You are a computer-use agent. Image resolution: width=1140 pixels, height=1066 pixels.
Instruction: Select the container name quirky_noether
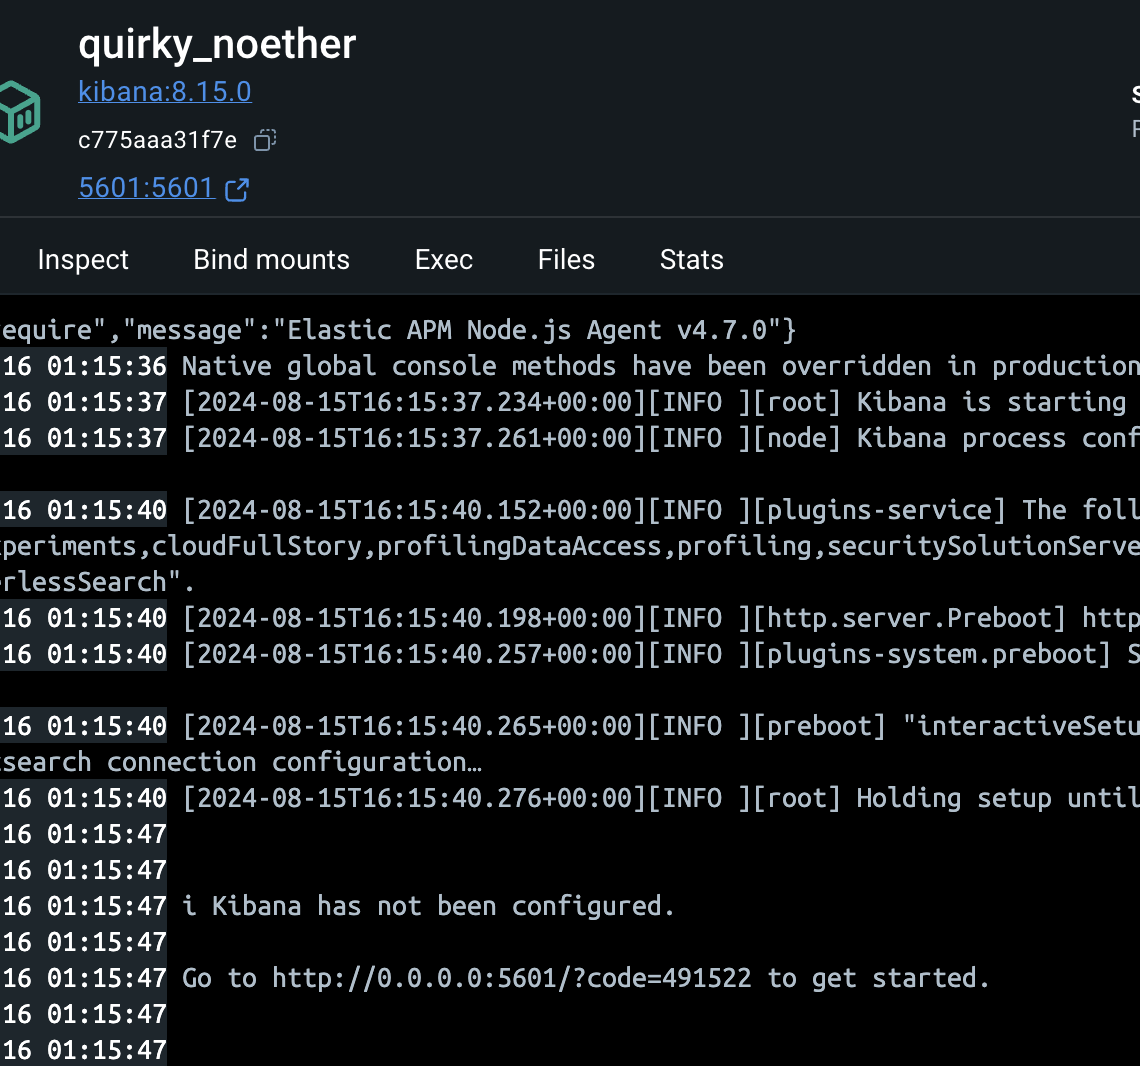(217, 44)
